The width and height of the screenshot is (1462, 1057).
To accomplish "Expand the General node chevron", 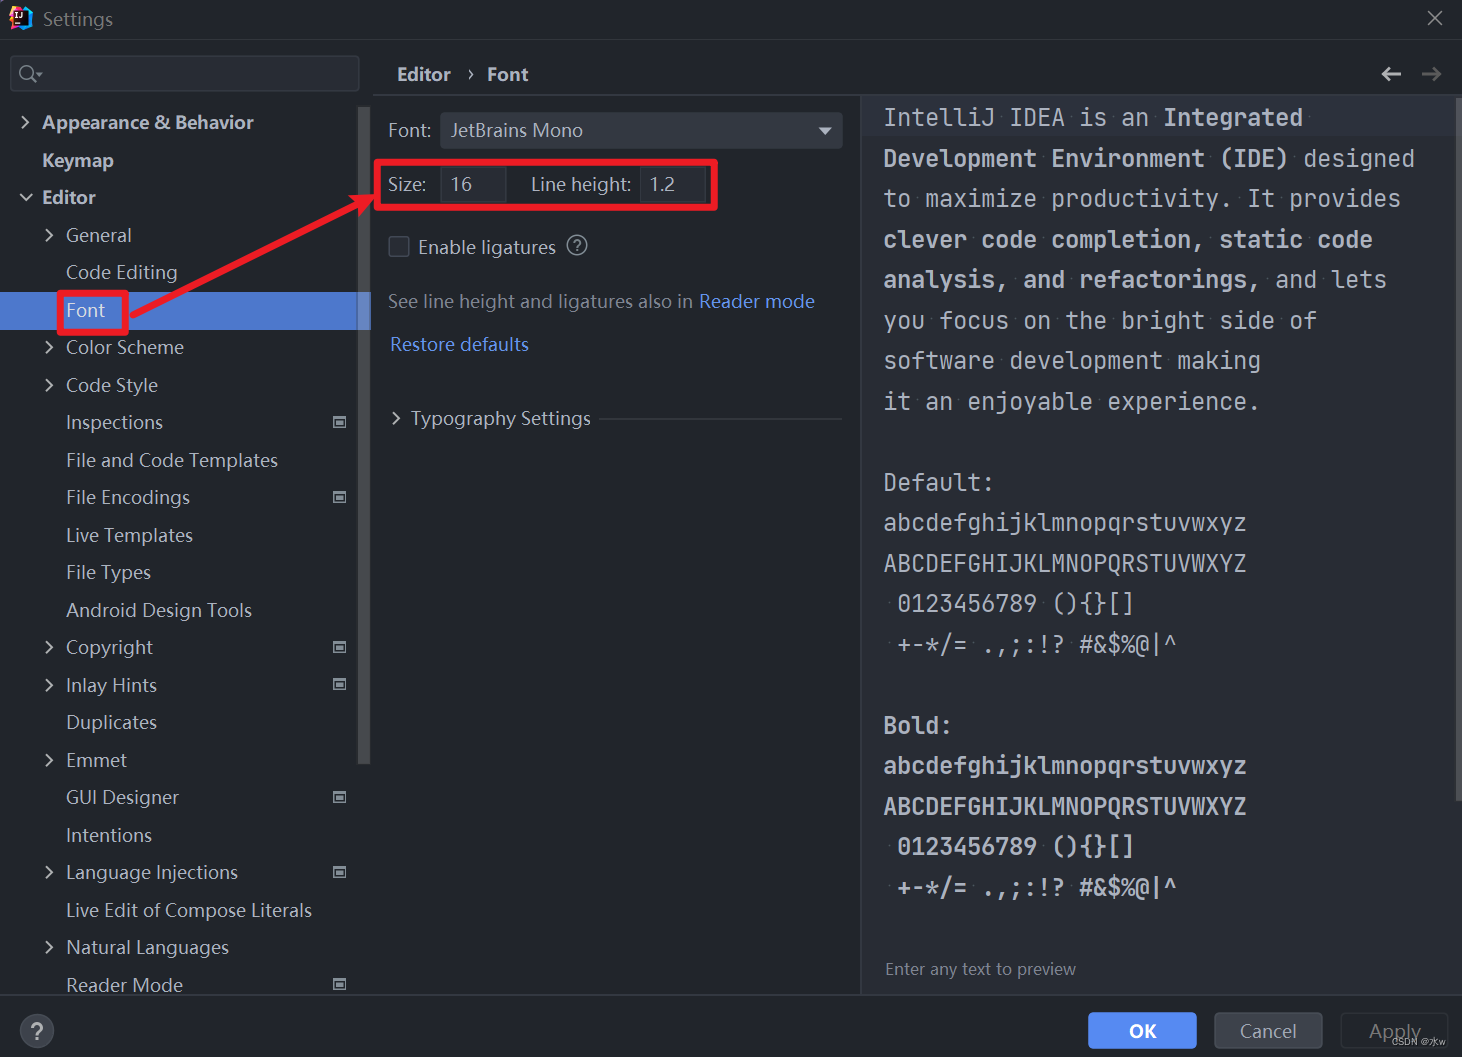I will point(49,235).
